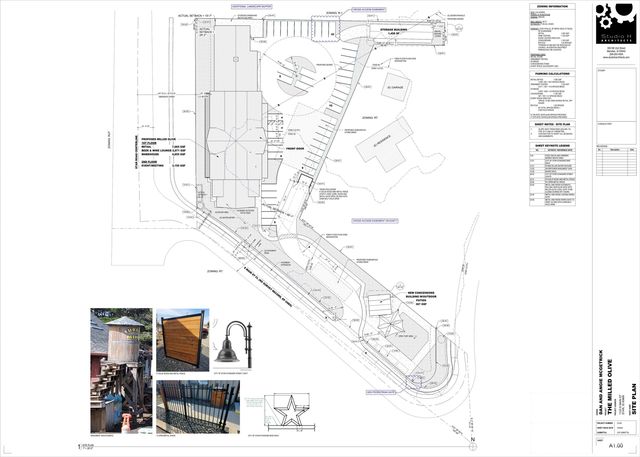This screenshot has width=640, height=457.
Task: Click the '(E) GARAGE' building outline
Action: (395, 87)
